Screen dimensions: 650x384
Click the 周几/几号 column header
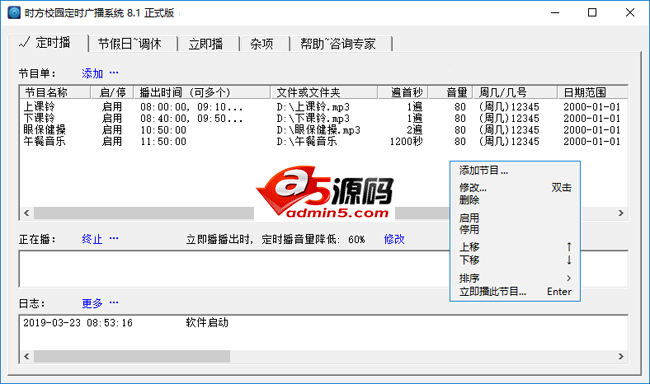click(x=515, y=92)
